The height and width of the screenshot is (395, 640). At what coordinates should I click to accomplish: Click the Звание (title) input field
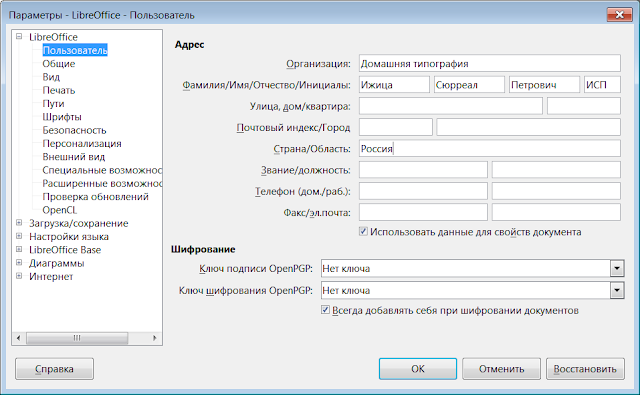coord(423,169)
